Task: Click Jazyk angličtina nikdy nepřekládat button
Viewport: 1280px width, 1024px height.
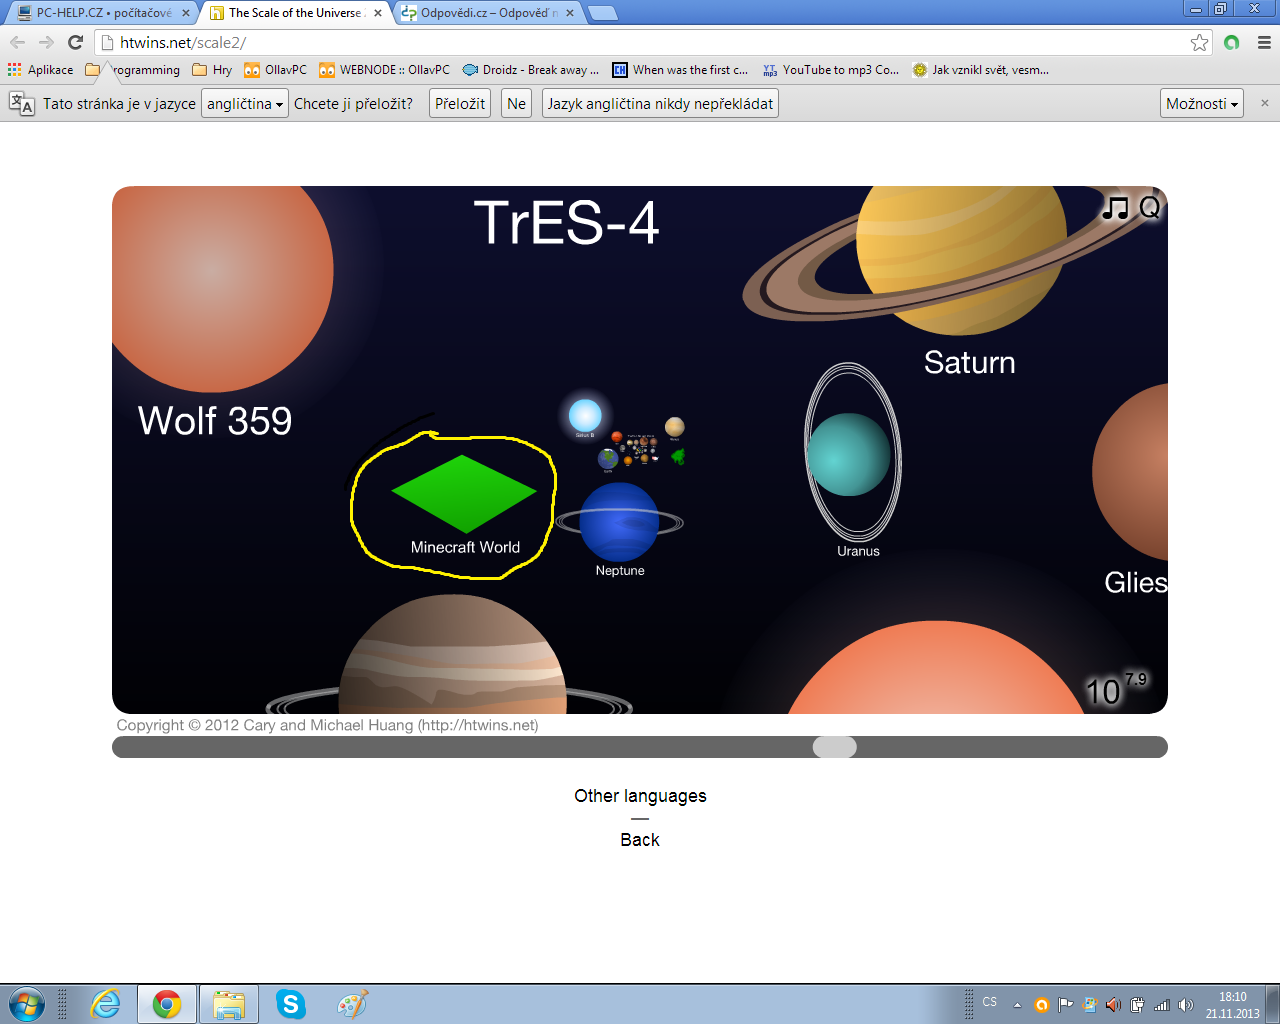Action: (x=660, y=104)
